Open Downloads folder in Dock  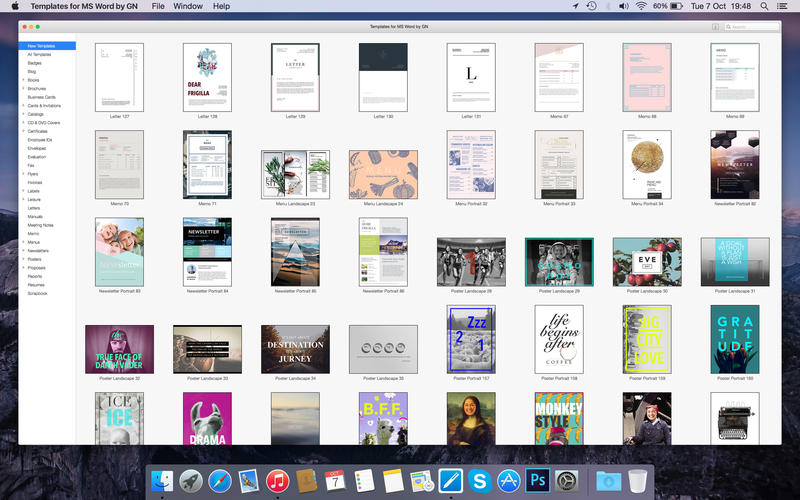[x=608, y=481]
